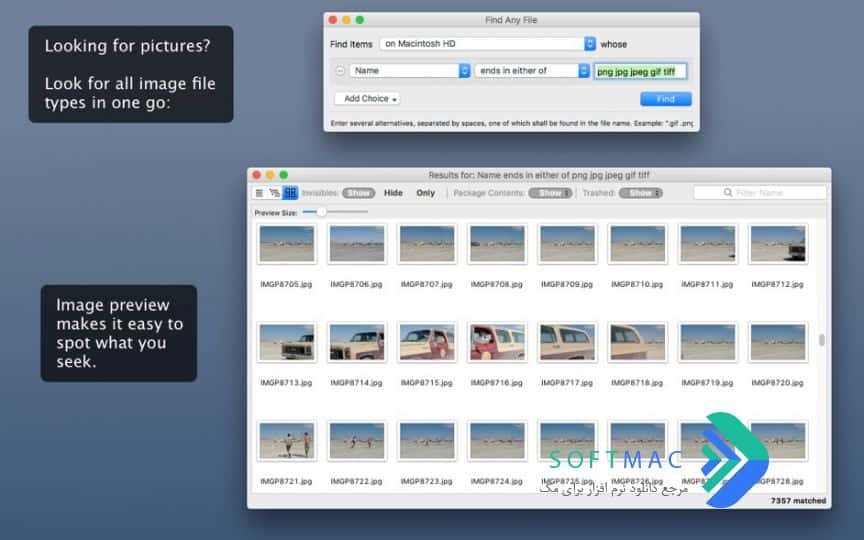864x540 pixels.
Task: Select thumbnail IMGP8718.jpg
Action: point(637,342)
